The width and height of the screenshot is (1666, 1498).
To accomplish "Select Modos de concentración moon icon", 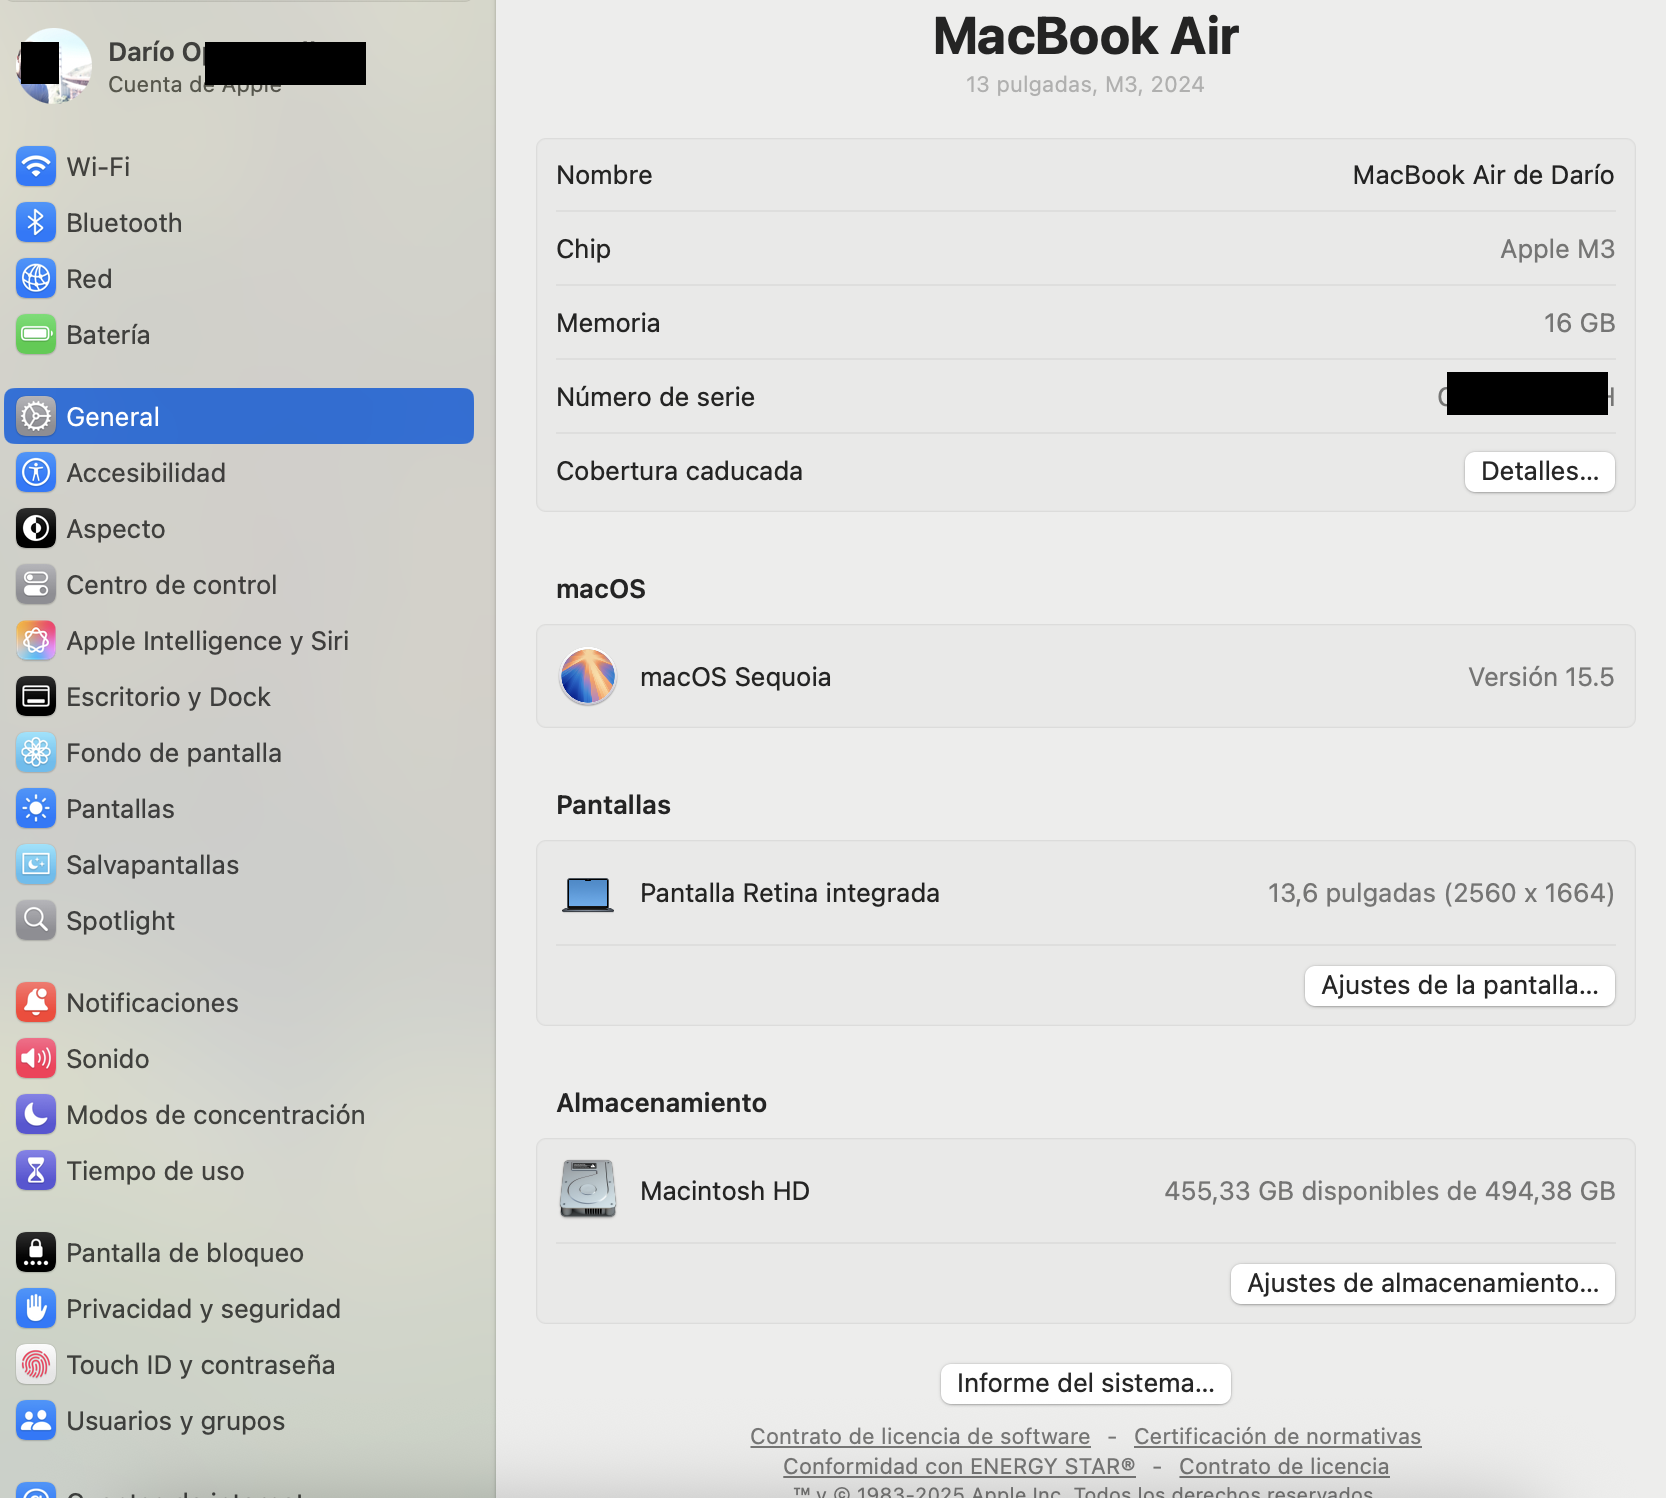I will [36, 1114].
